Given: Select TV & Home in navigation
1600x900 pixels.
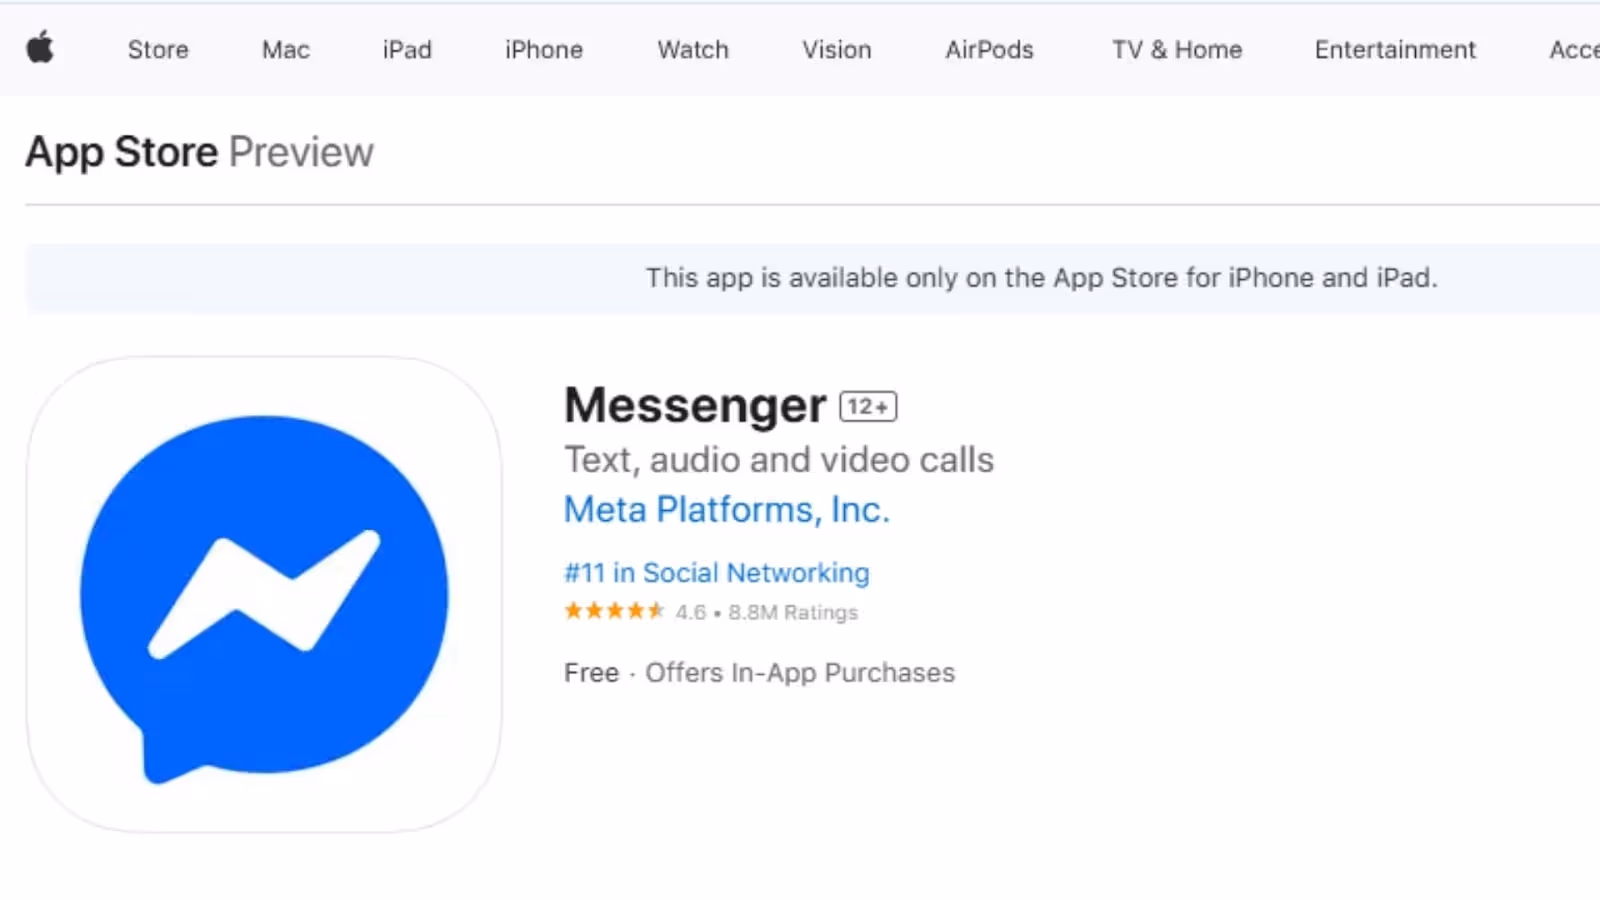Looking at the screenshot, I should pyautogui.click(x=1177, y=50).
